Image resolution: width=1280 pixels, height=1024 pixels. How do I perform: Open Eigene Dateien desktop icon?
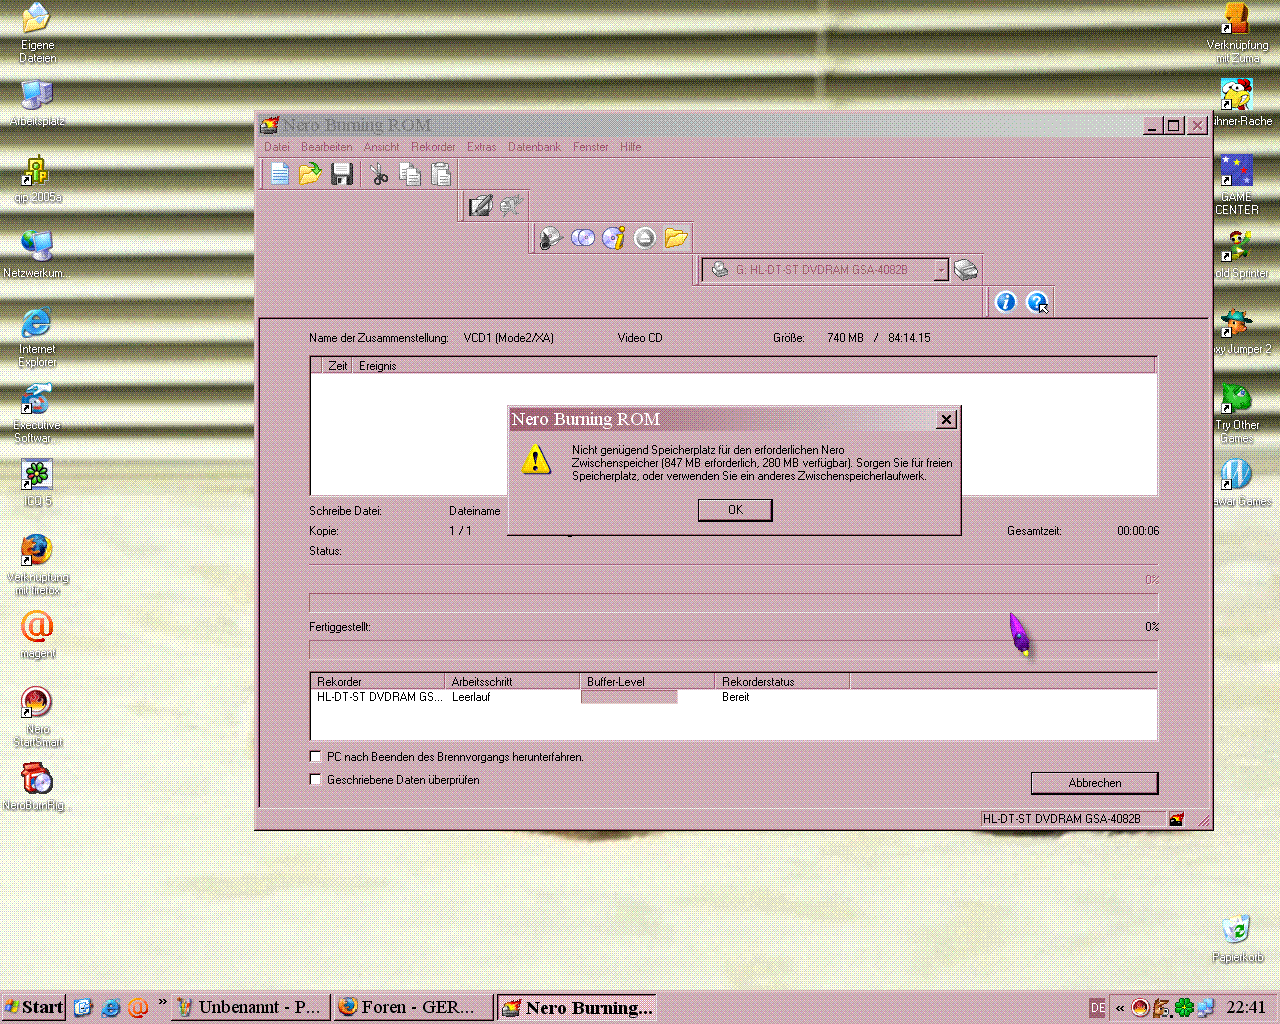(x=37, y=33)
